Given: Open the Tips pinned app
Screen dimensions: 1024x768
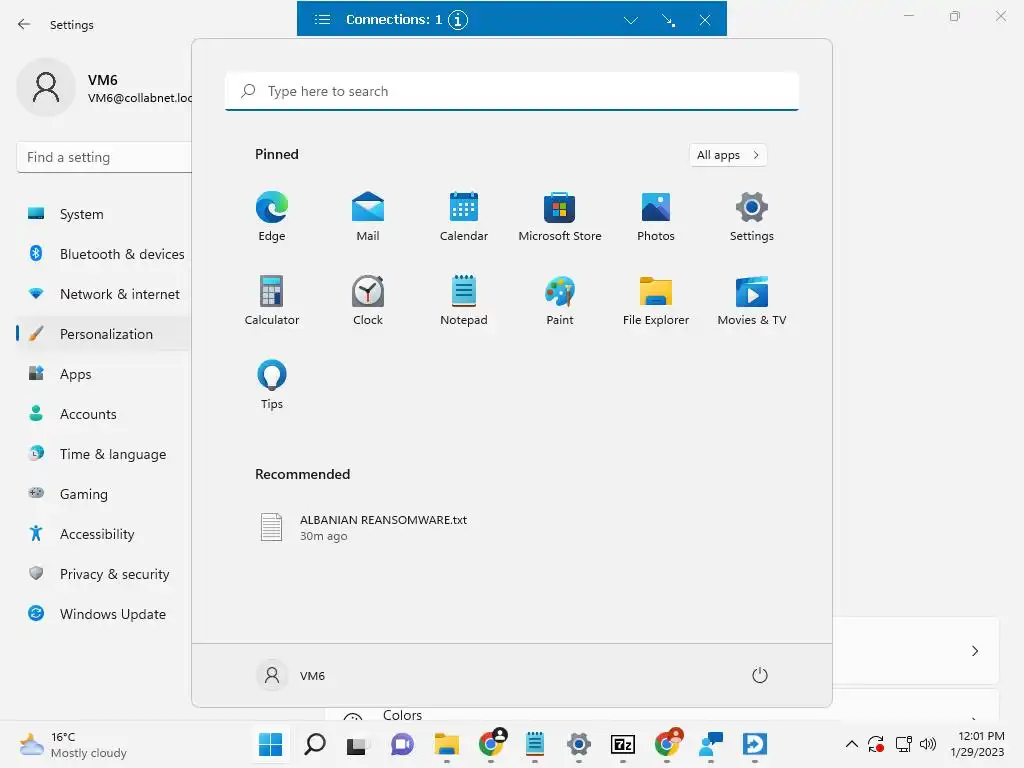Looking at the screenshot, I should [x=272, y=385].
